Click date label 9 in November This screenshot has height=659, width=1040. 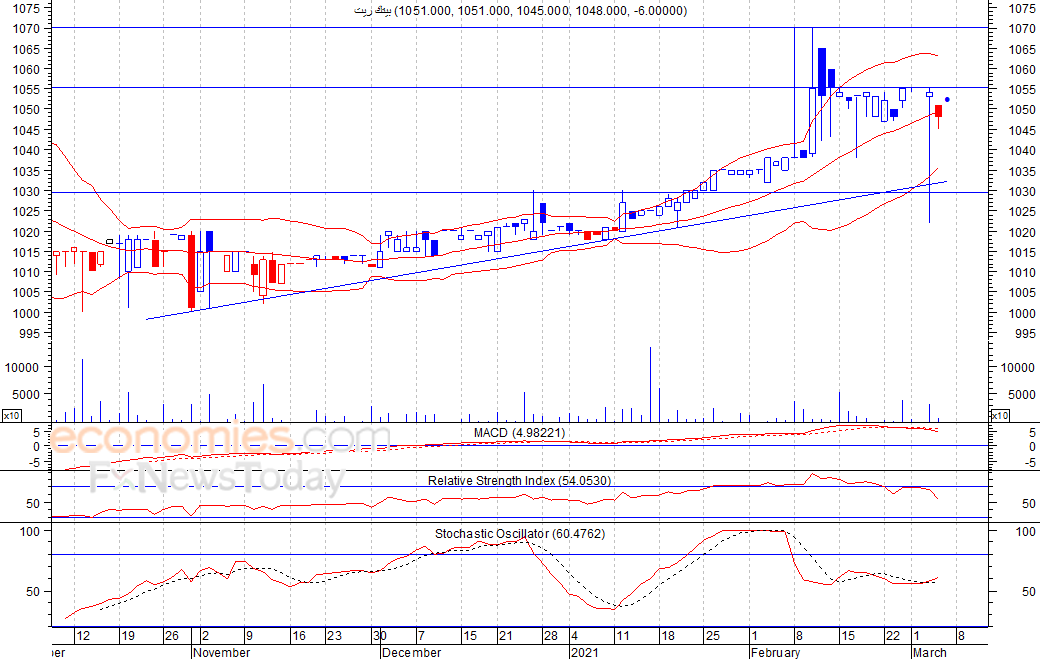point(249,636)
